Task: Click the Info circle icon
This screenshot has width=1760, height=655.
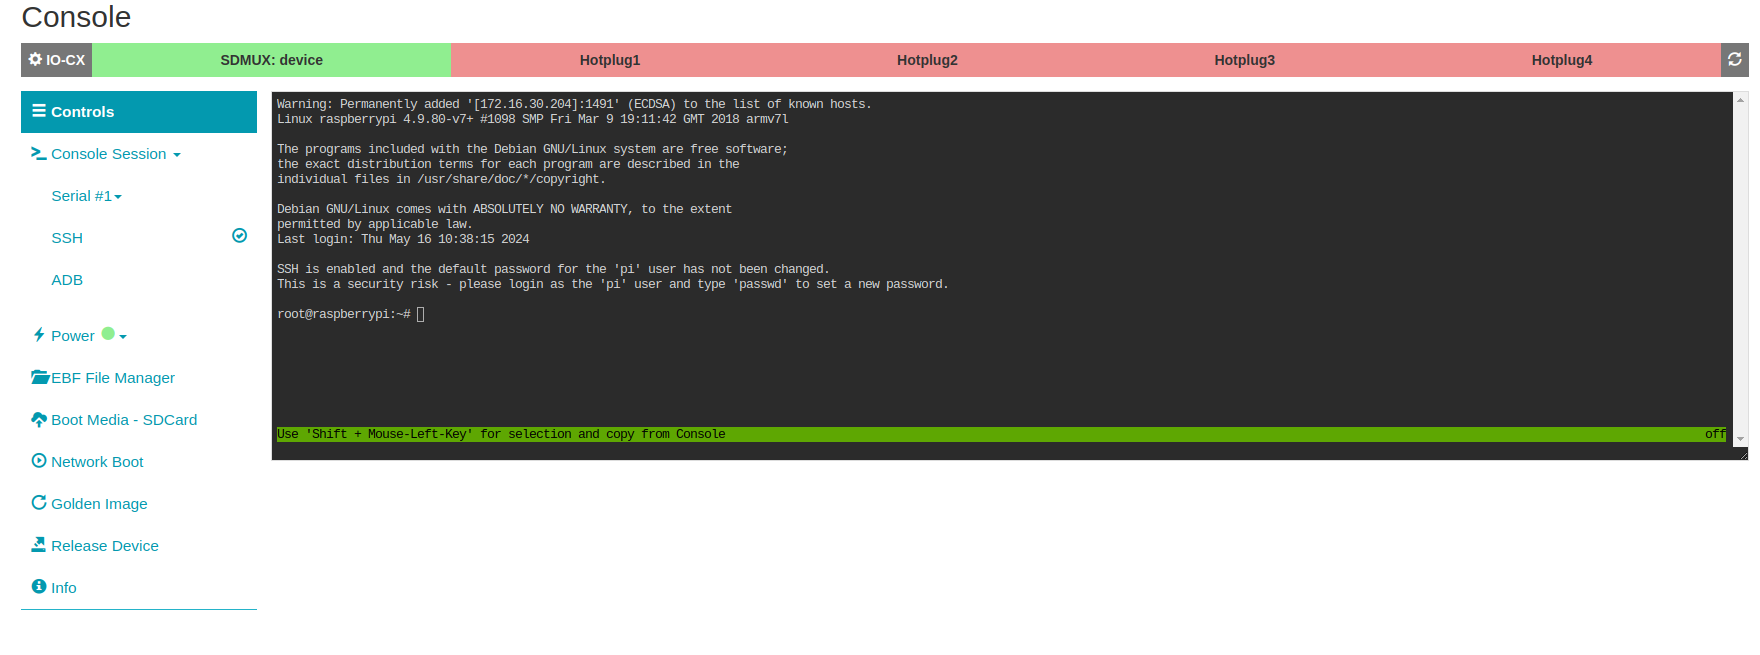Action: pyautogui.click(x=39, y=586)
